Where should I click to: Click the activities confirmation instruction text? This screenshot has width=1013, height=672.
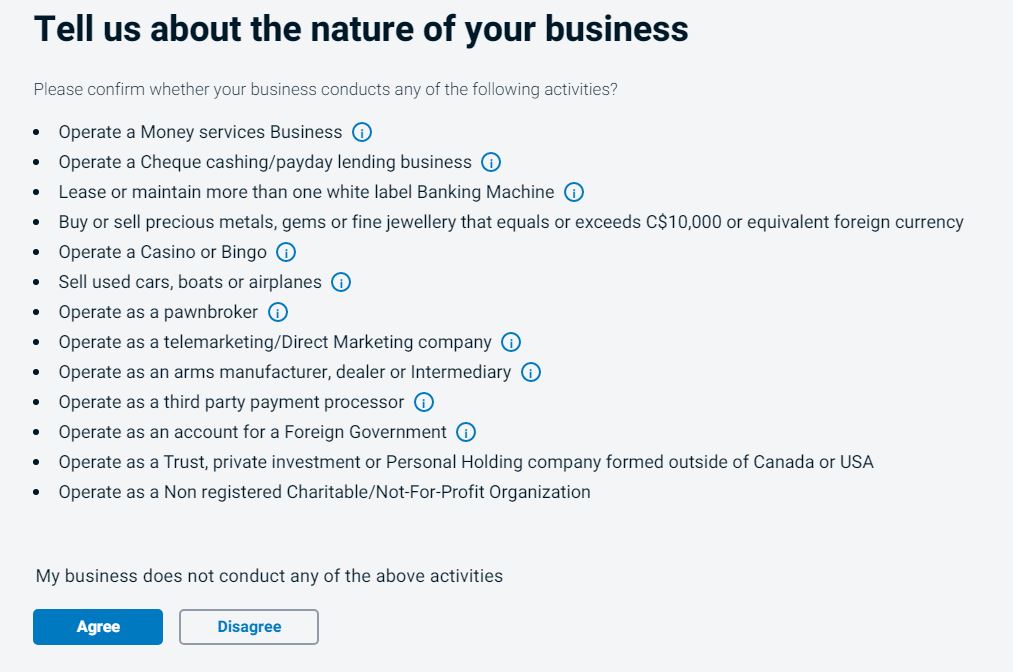click(x=326, y=89)
